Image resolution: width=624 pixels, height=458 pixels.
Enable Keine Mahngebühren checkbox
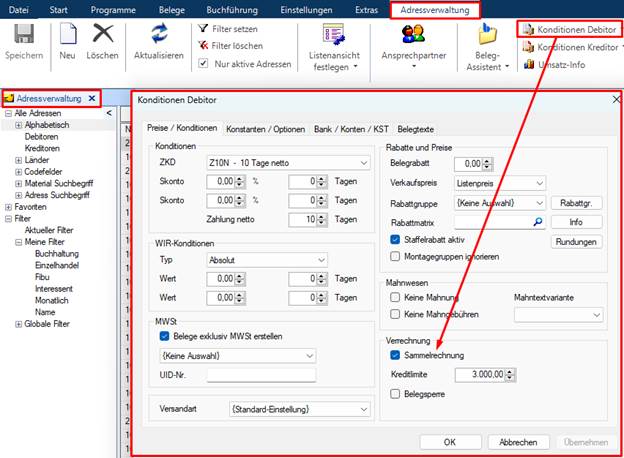coord(395,314)
